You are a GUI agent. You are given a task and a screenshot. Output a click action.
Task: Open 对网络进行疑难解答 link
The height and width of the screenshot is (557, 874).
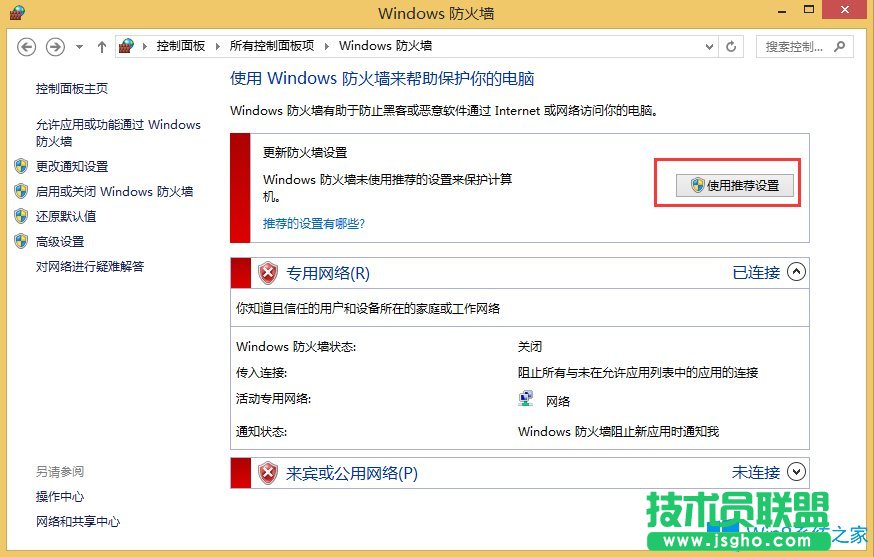(x=90, y=267)
